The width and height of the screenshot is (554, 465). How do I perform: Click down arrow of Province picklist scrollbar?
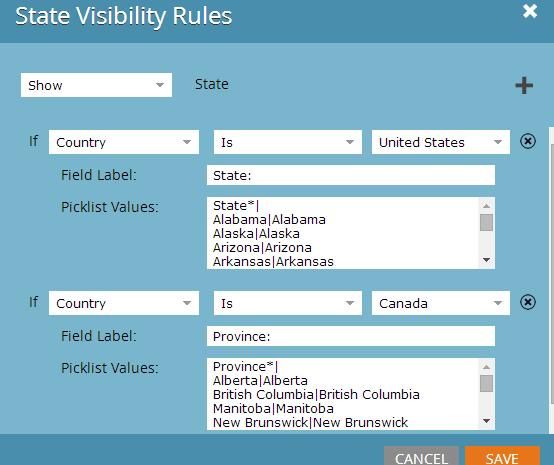pos(487,421)
